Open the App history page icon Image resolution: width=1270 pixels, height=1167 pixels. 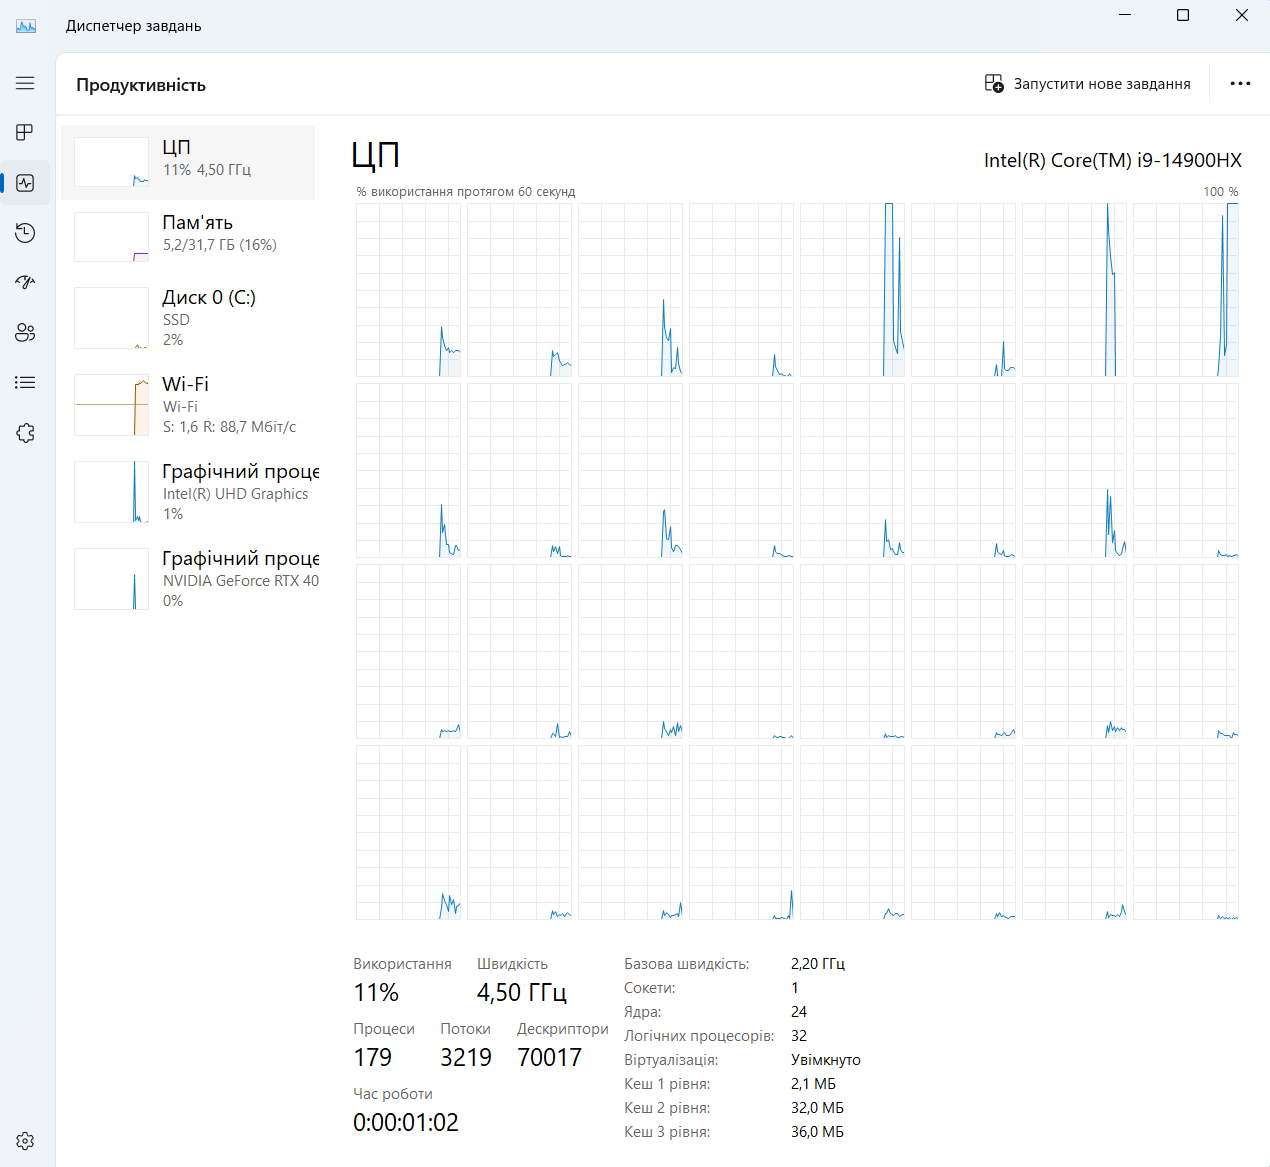(x=25, y=233)
